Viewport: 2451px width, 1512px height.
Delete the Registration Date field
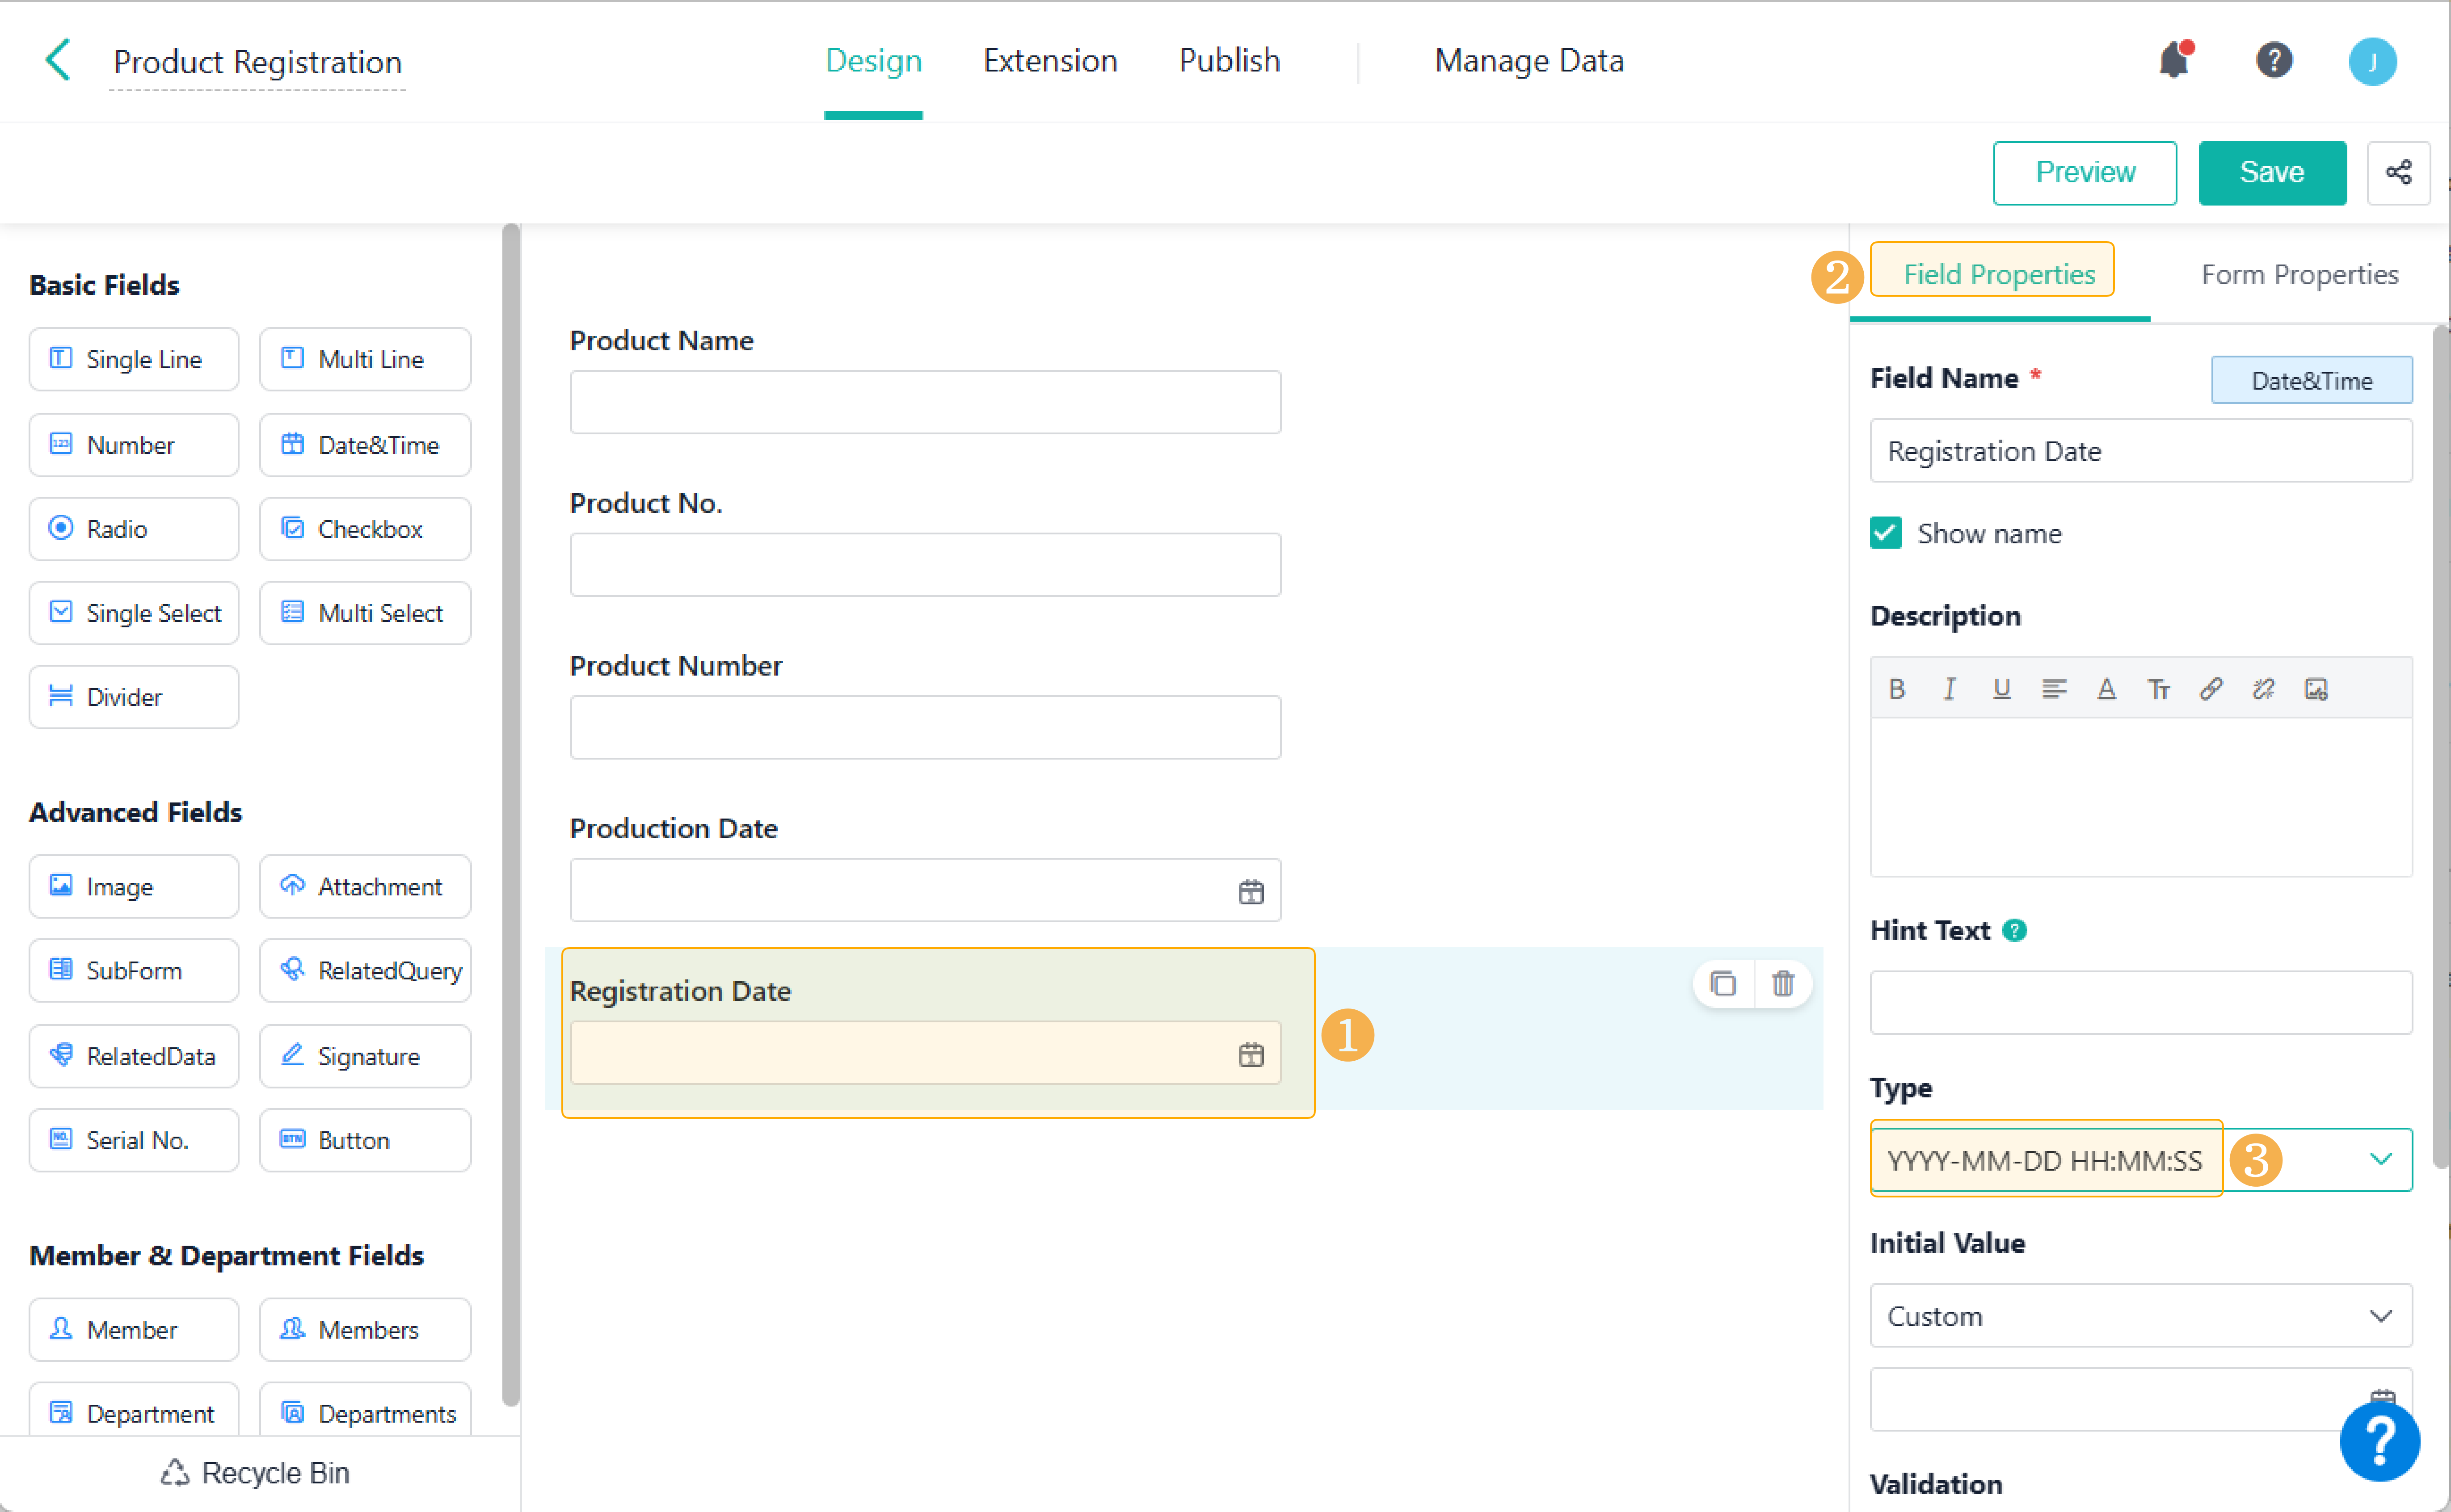[x=1782, y=984]
